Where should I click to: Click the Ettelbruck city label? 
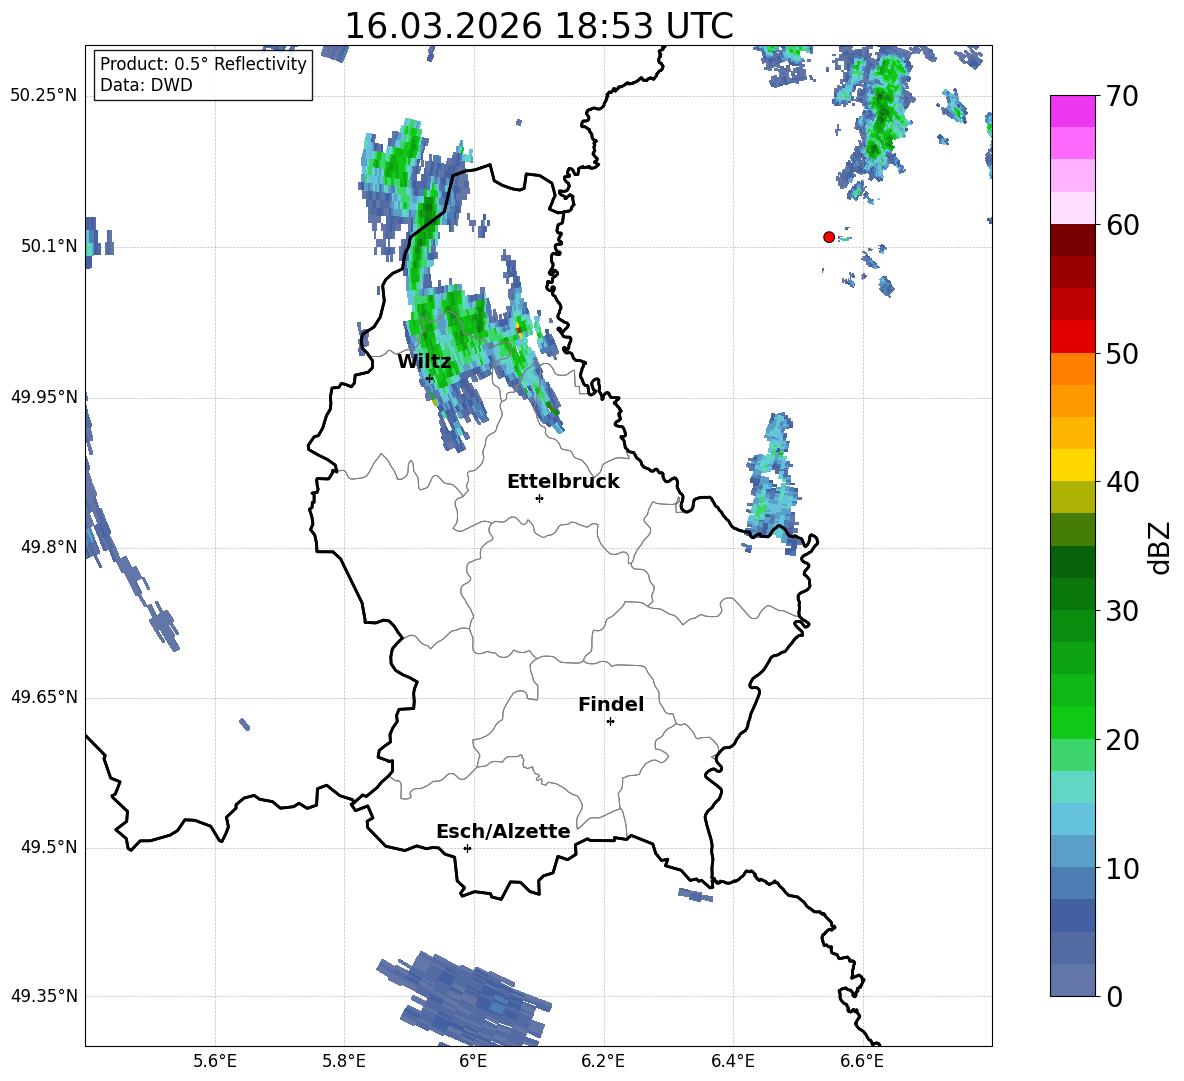click(563, 482)
